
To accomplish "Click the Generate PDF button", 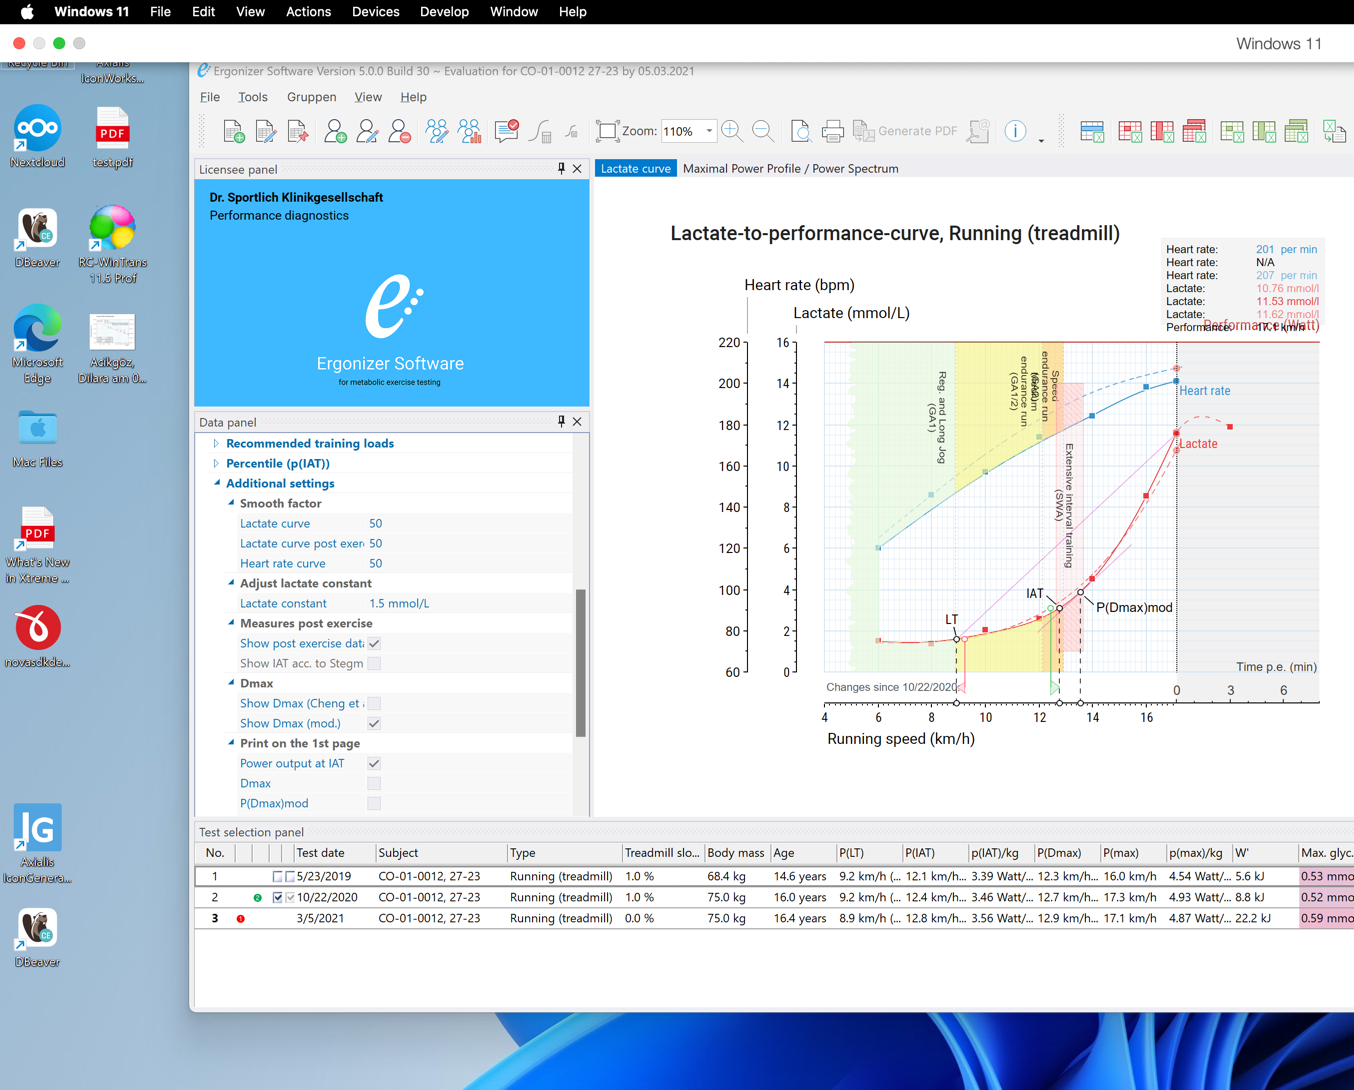I will coord(906,131).
